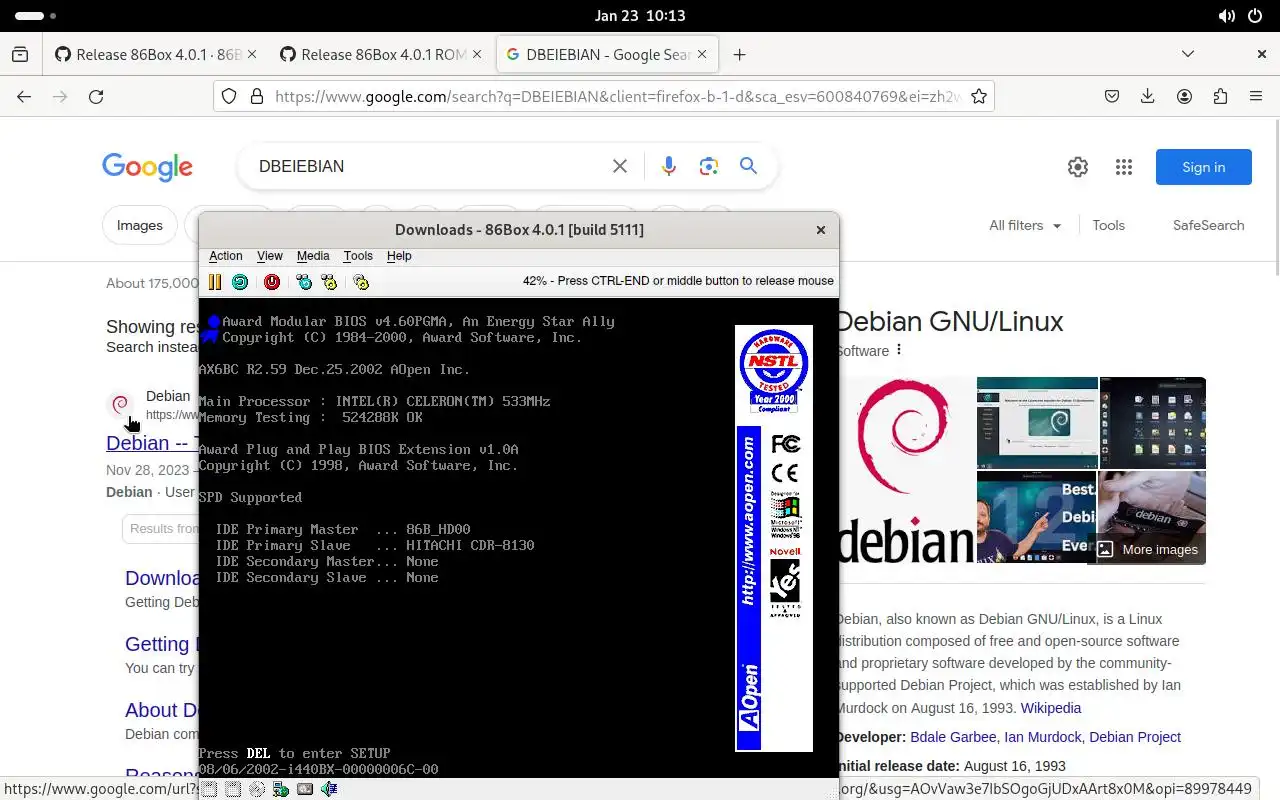Click the Firefox address bar URL

coord(617,97)
